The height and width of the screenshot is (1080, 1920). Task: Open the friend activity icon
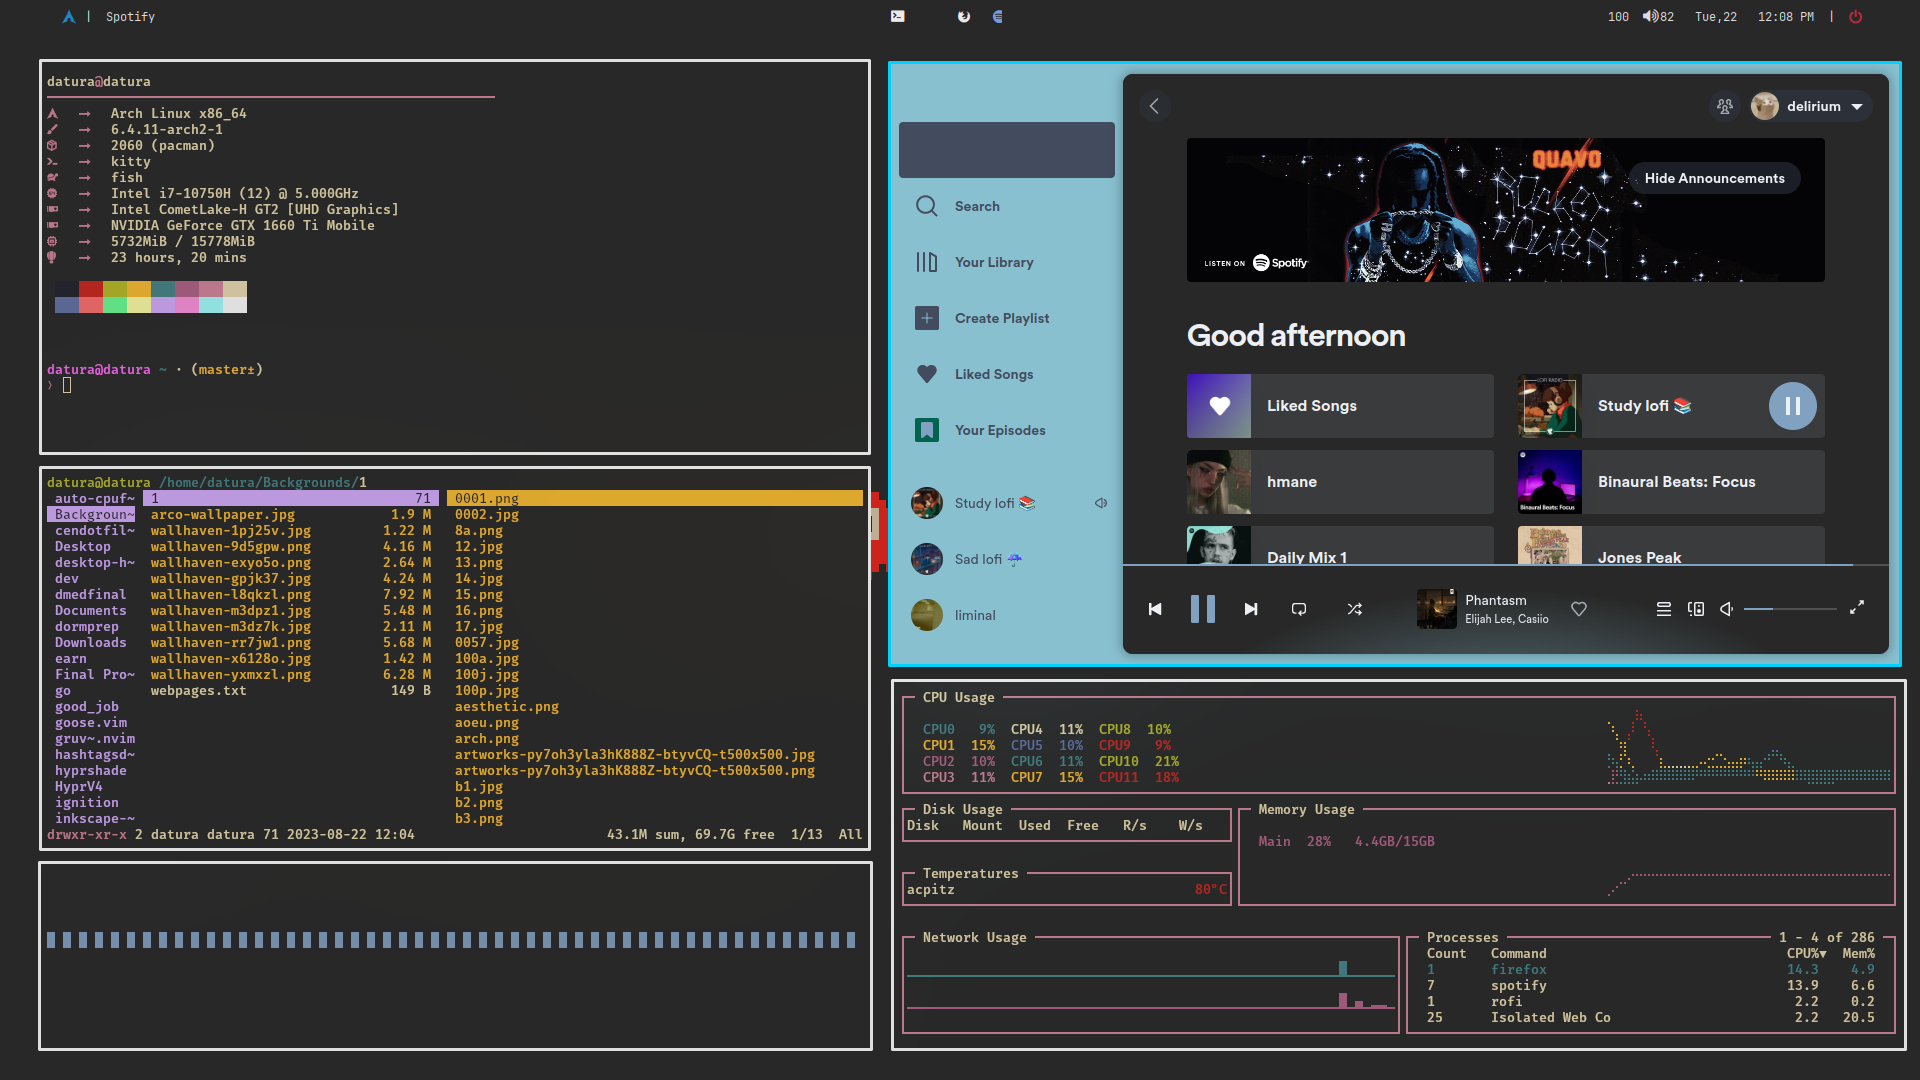pos(1725,106)
